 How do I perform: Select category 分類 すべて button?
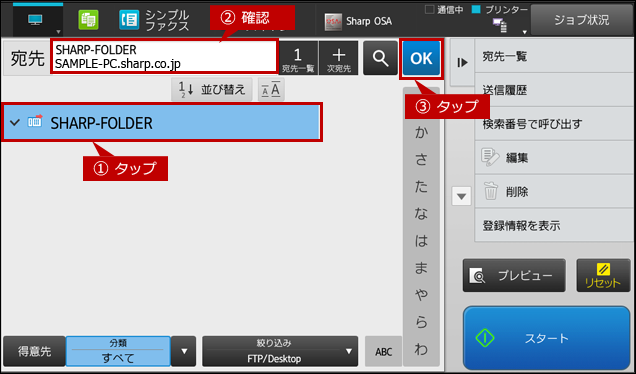point(118,351)
